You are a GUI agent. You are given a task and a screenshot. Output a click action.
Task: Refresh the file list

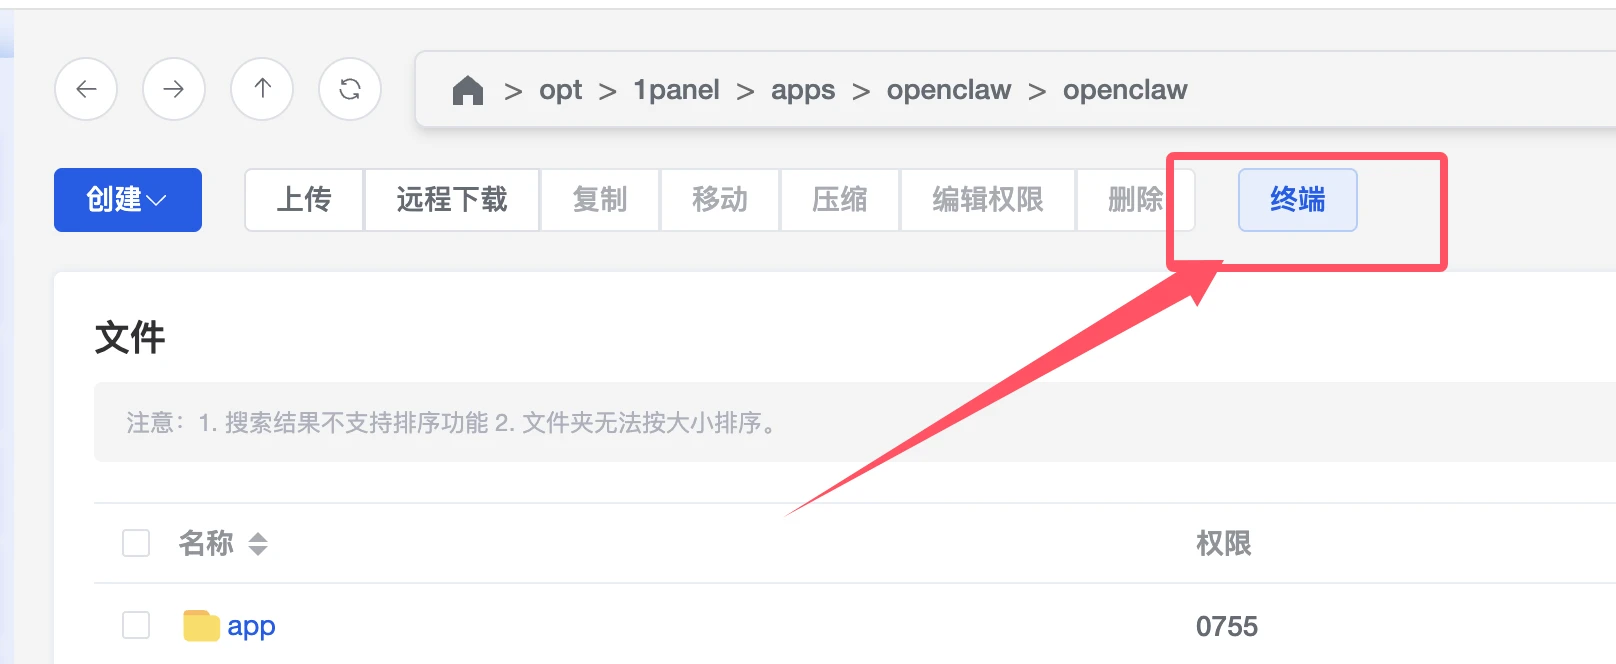tap(350, 89)
